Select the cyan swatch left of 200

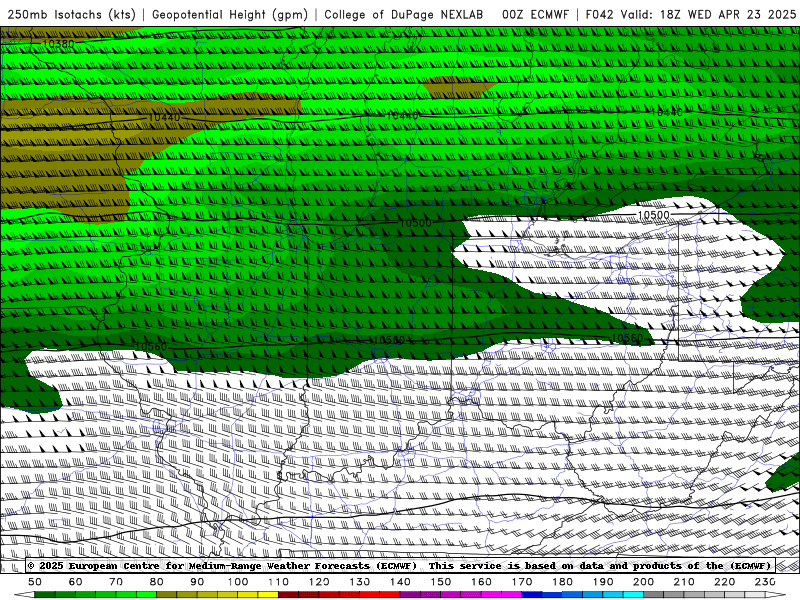pyautogui.click(x=634, y=595)
